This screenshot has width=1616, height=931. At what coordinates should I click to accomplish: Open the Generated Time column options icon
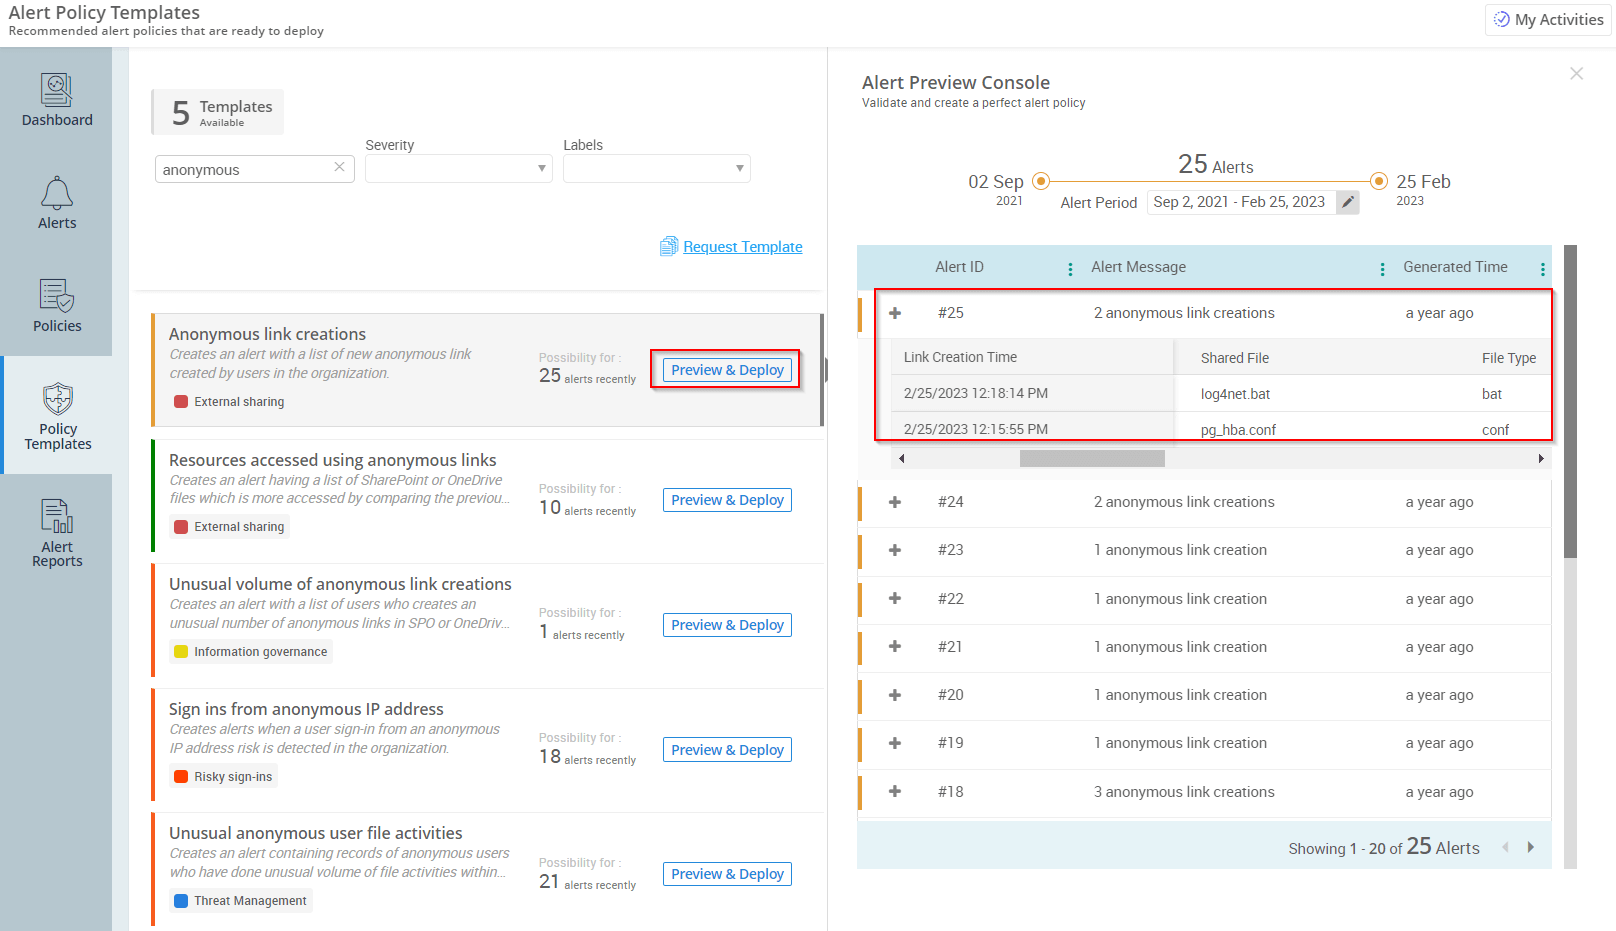click(1542, 267)
